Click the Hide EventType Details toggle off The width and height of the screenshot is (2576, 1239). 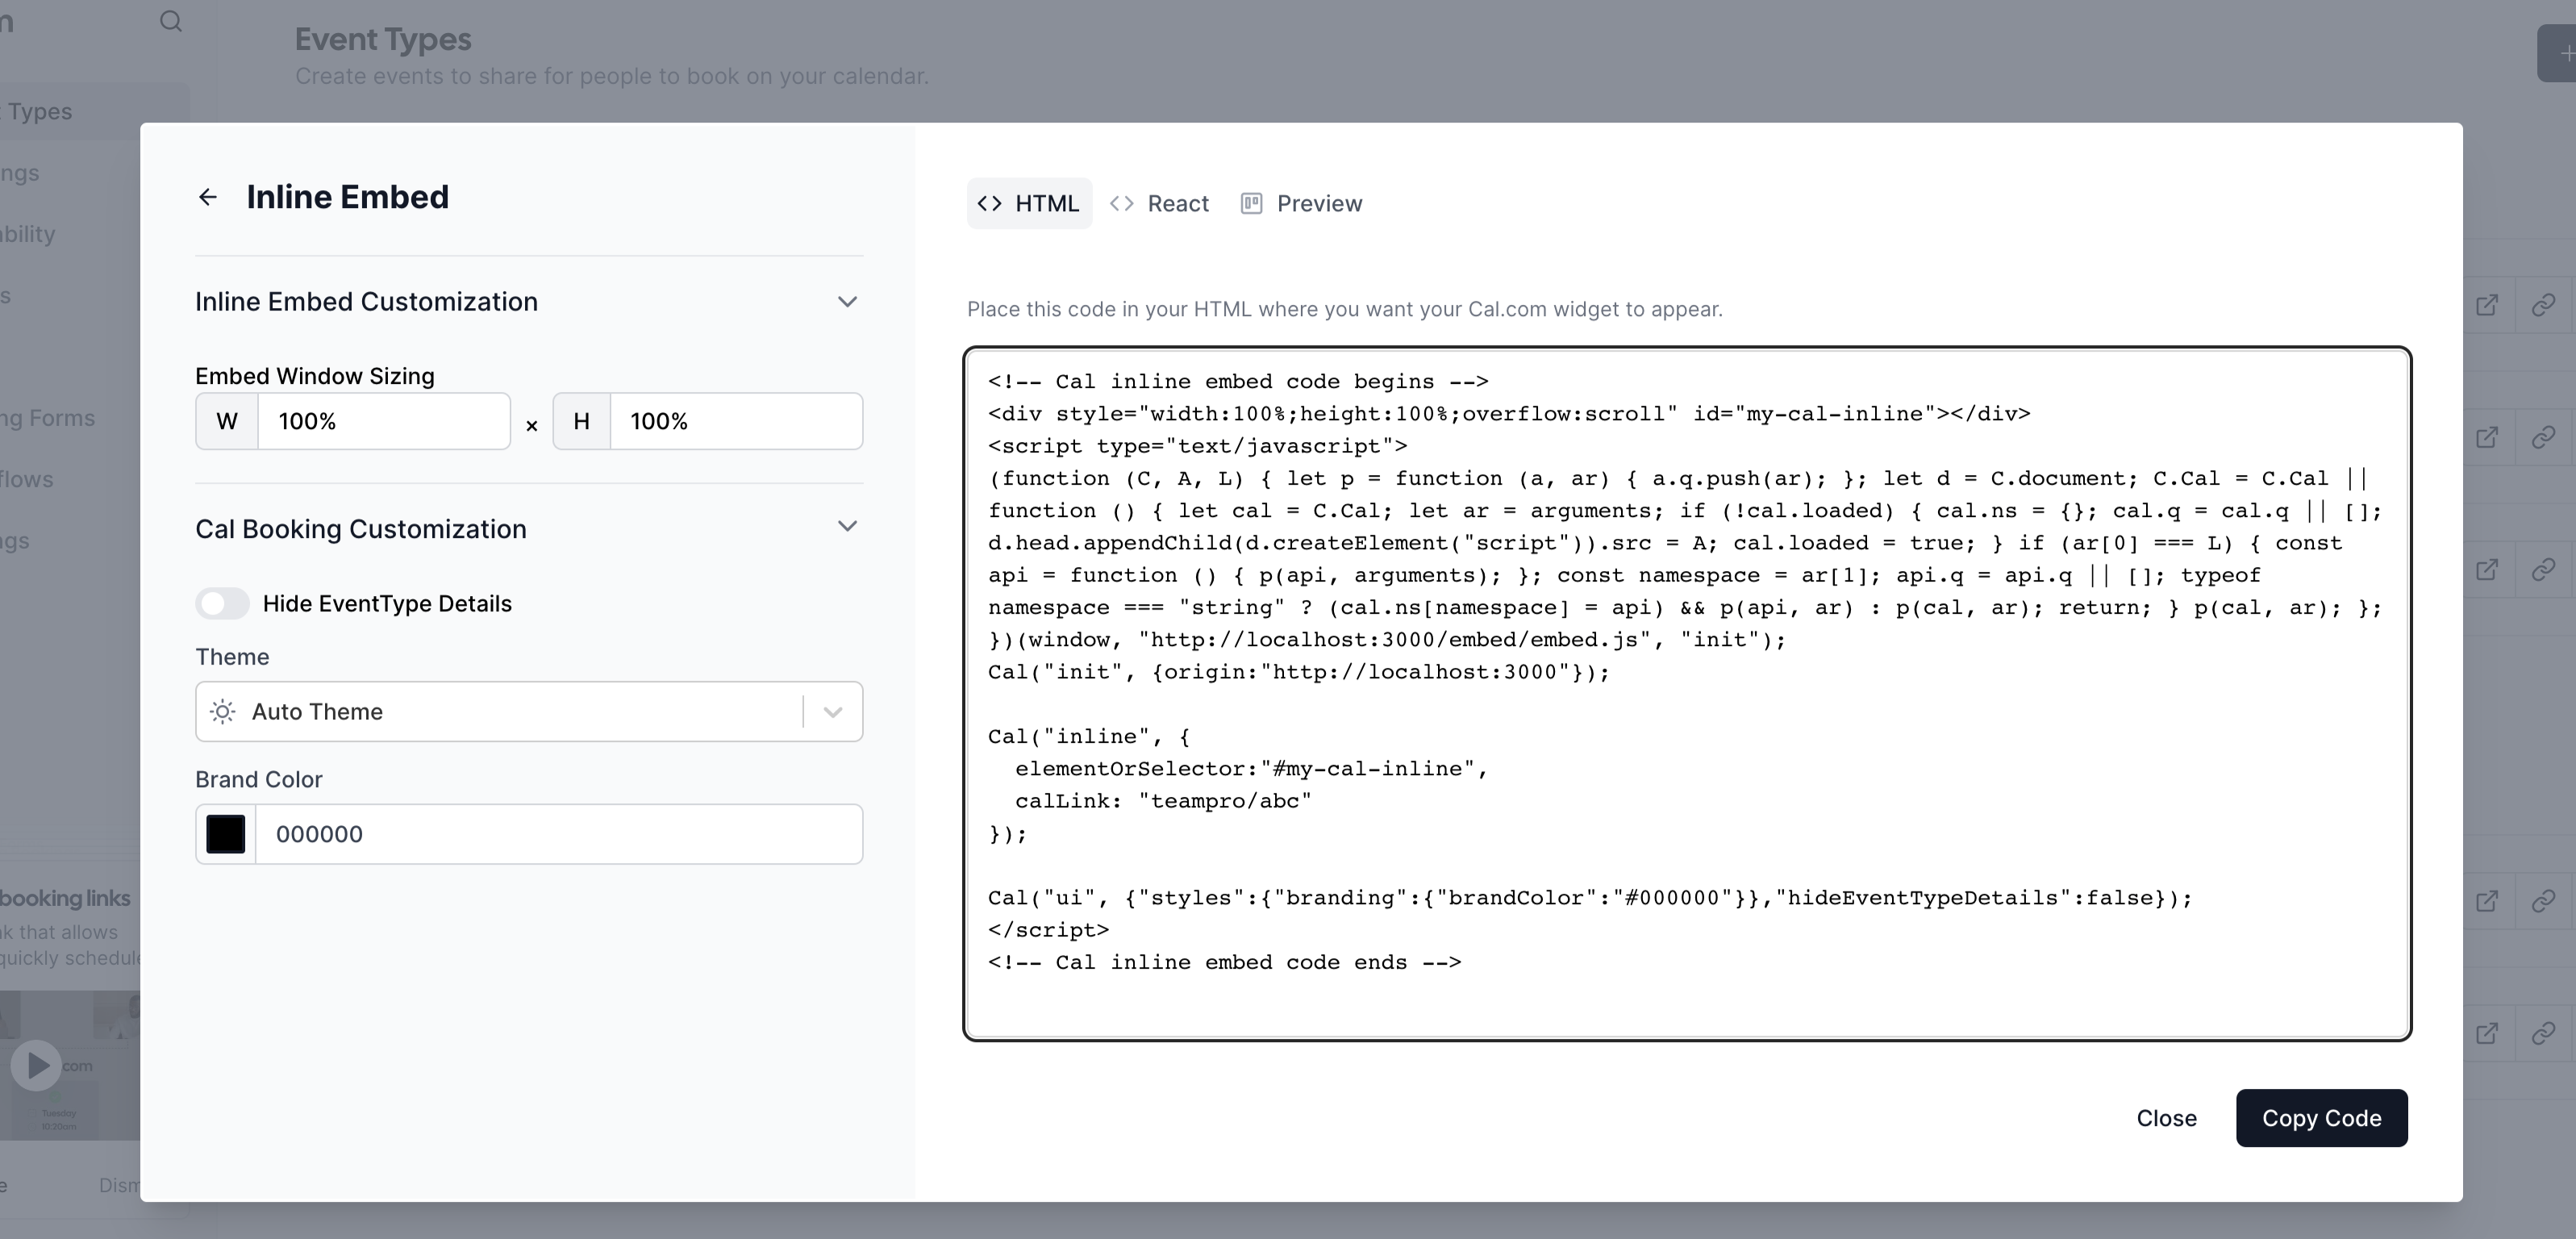point(222,603)
